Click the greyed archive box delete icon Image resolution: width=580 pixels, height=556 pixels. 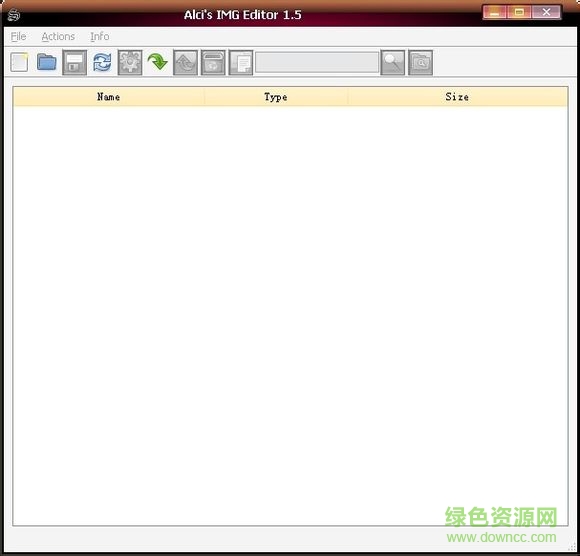(x=213, y=62)
